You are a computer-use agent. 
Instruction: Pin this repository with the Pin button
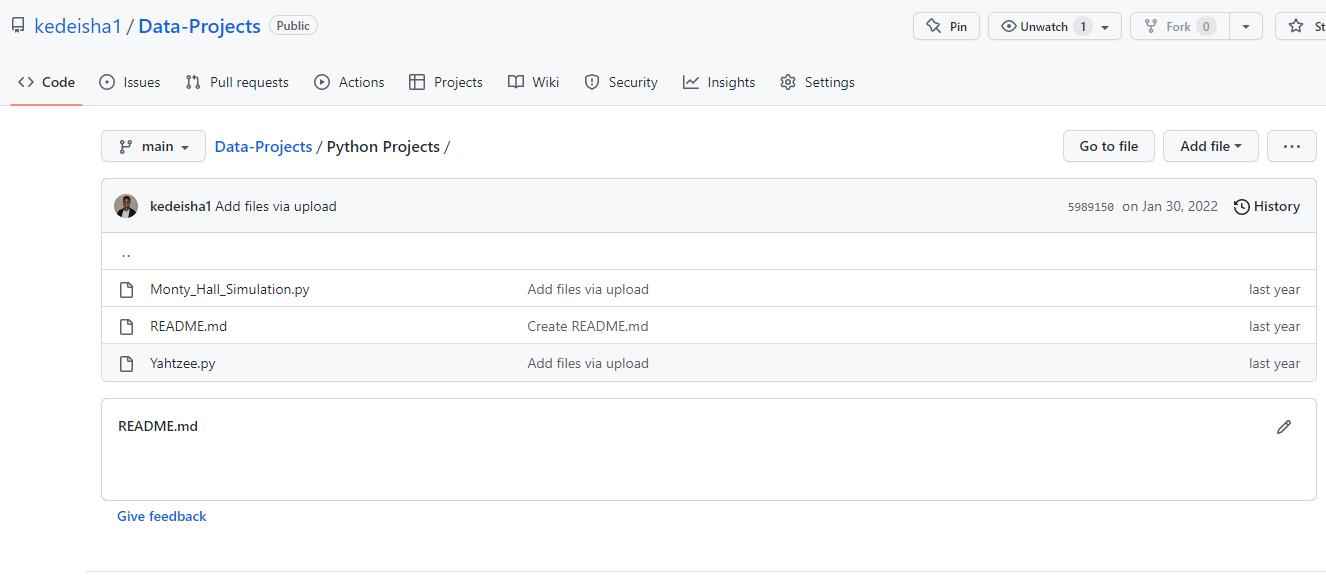[946, 26]
